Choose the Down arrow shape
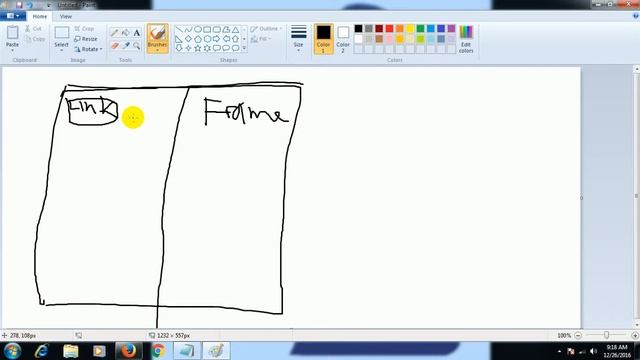 pos(179,48)
